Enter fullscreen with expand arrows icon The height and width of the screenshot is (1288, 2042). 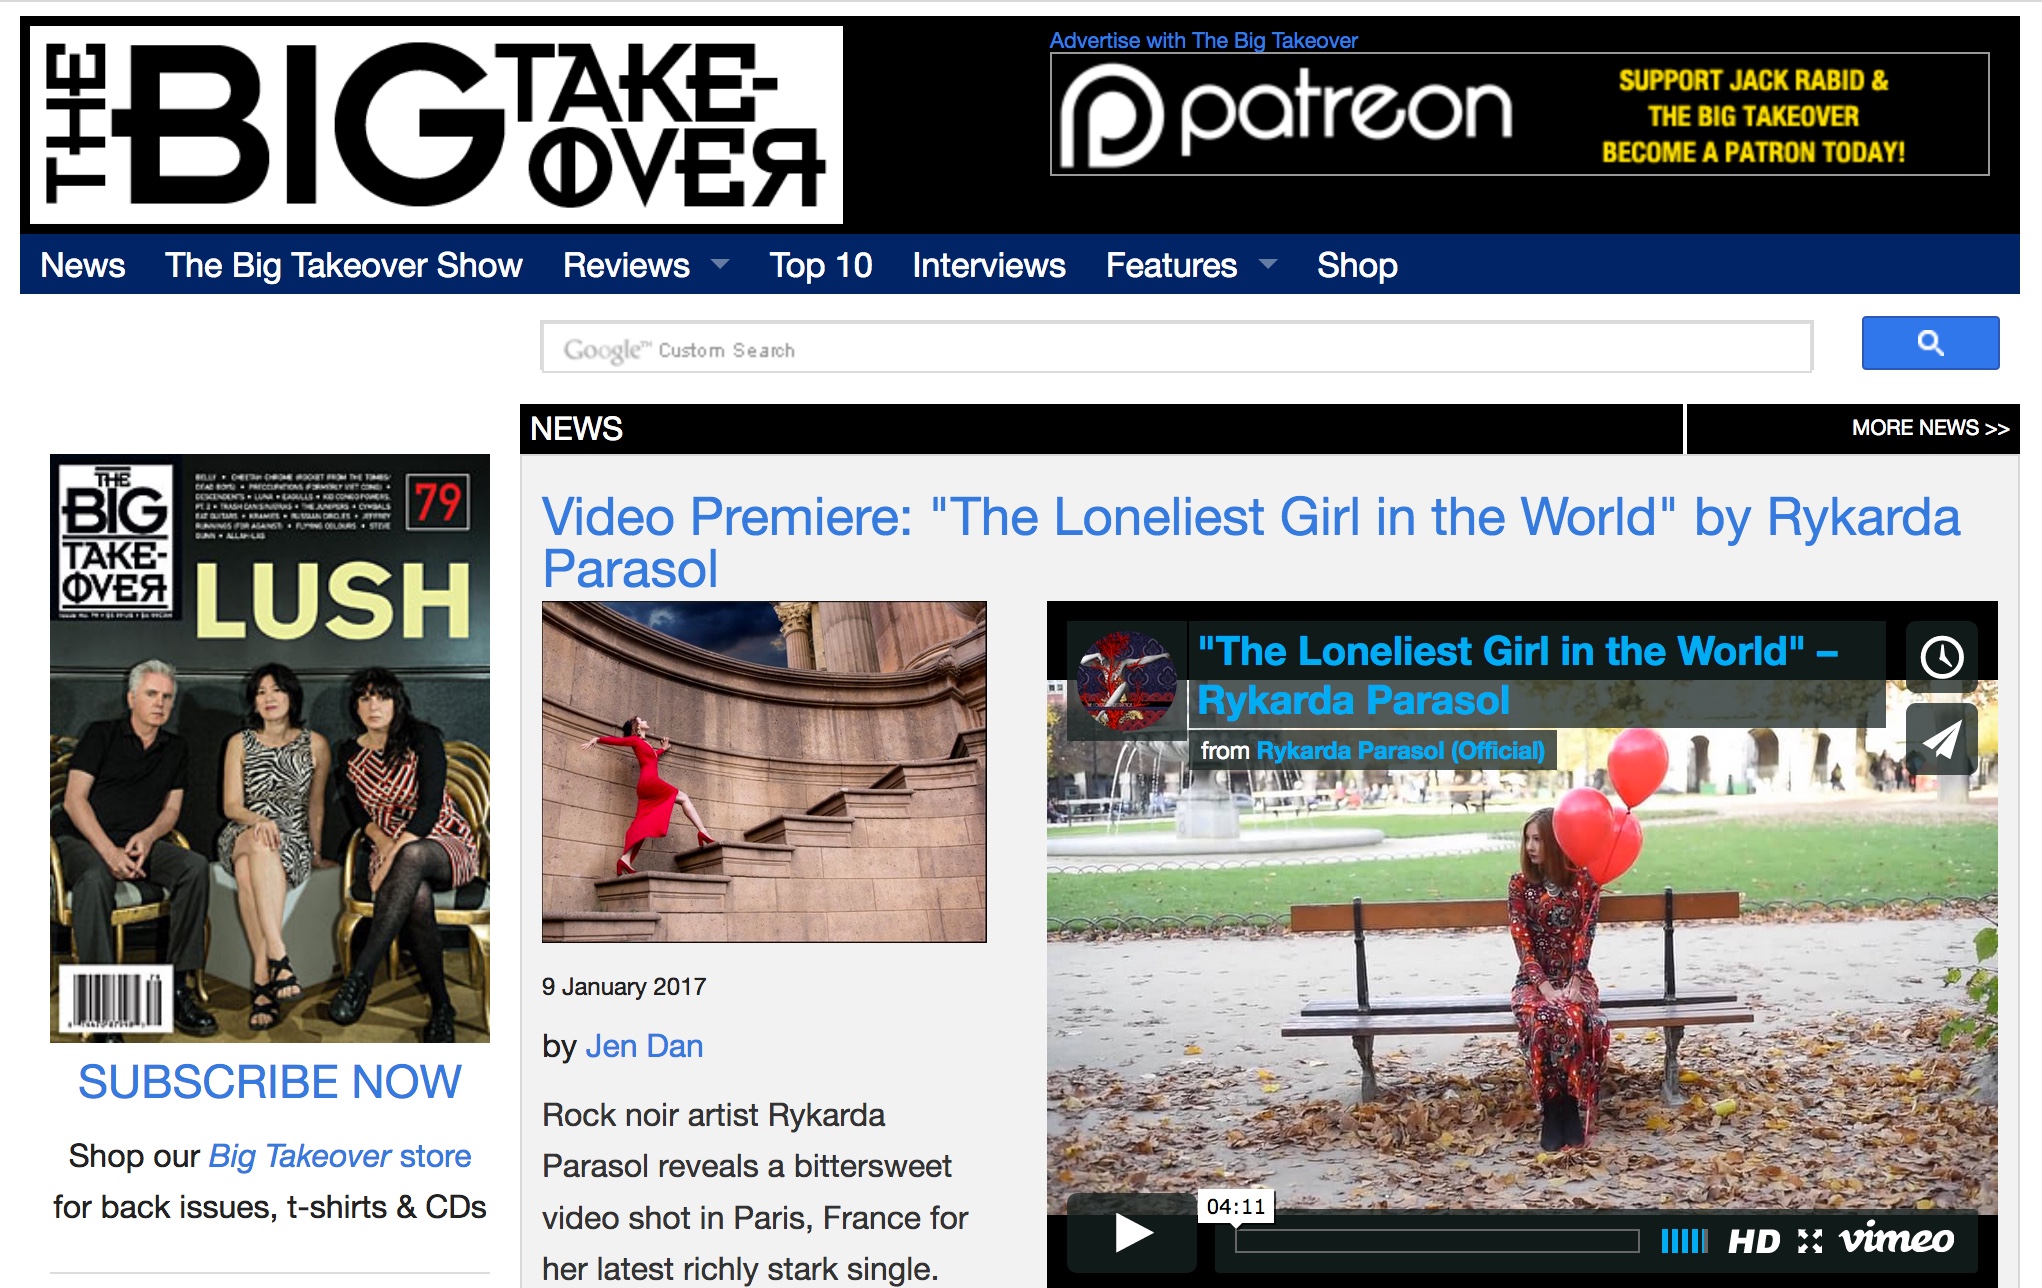pos(1810,1241)
